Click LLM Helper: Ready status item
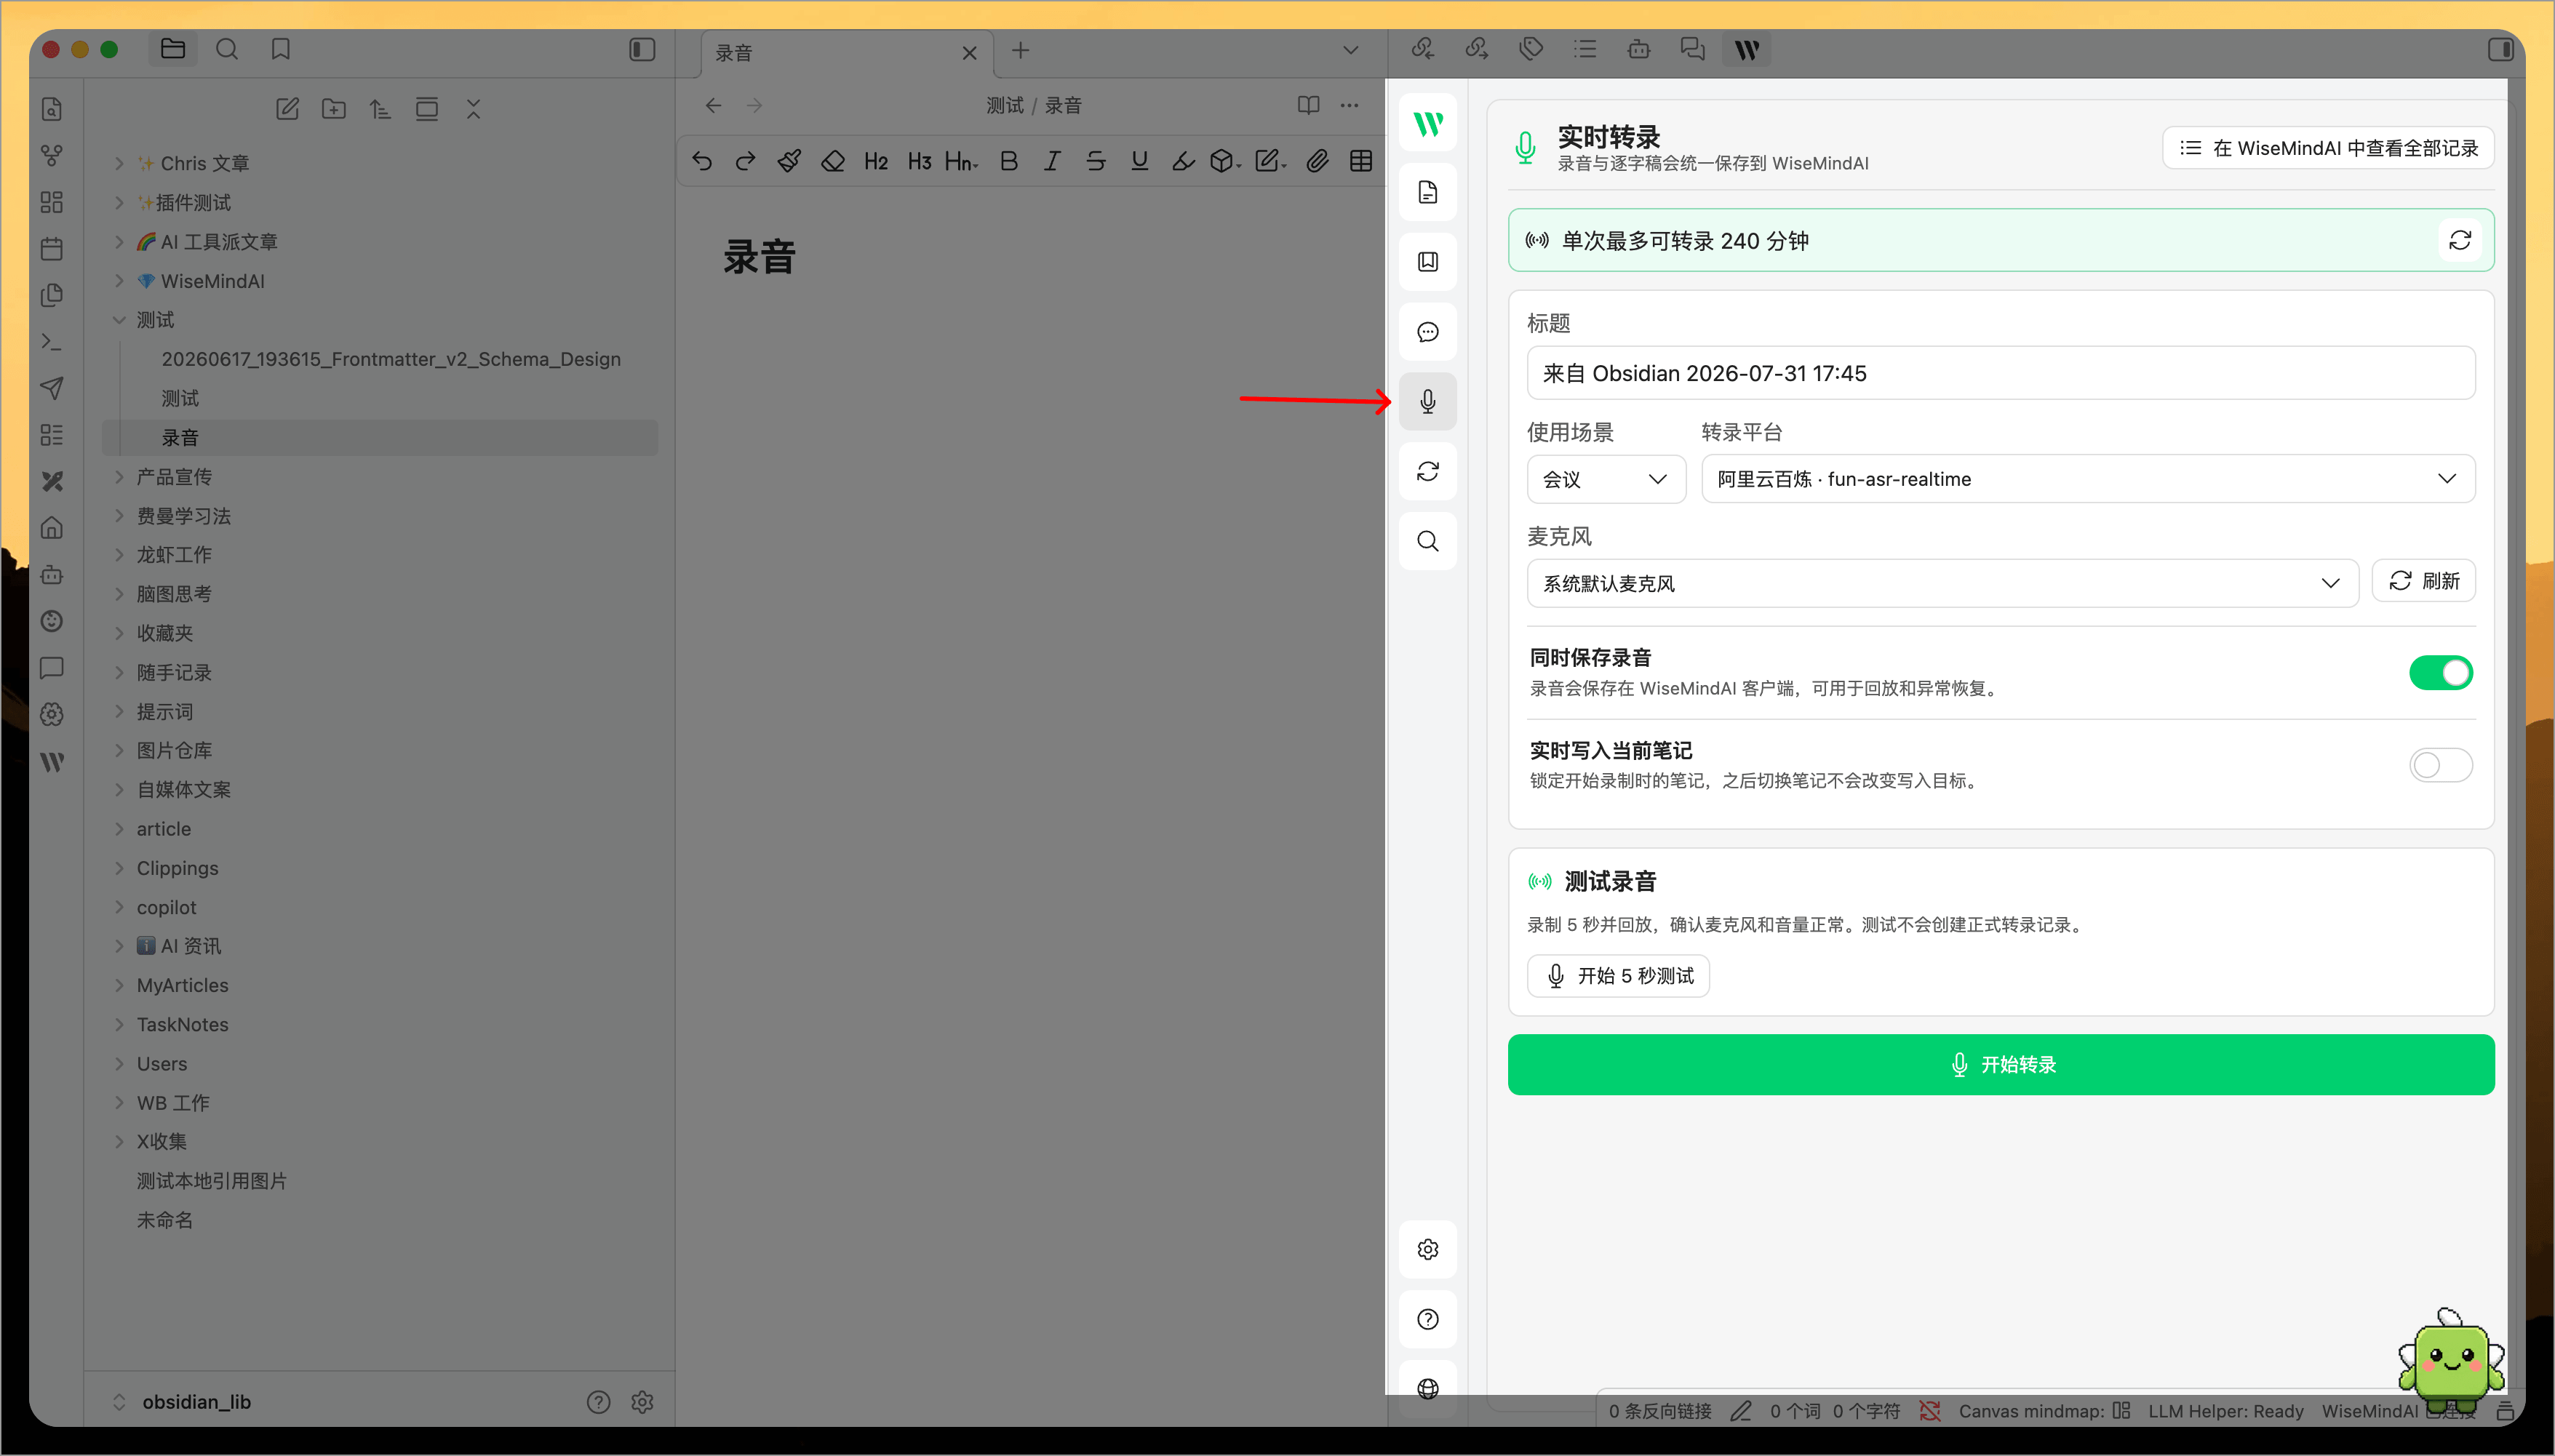2555x1456 pixels. click(2225, 1411)
